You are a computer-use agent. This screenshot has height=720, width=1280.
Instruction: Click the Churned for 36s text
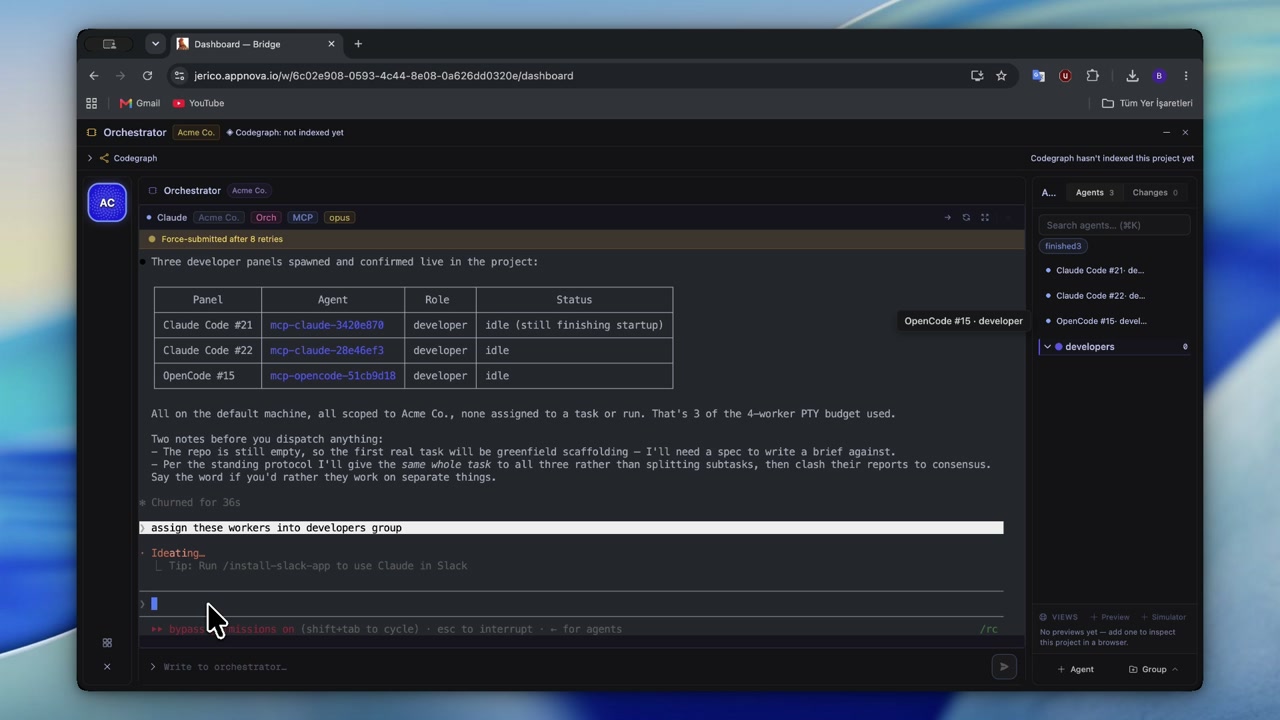coord(195,503)
